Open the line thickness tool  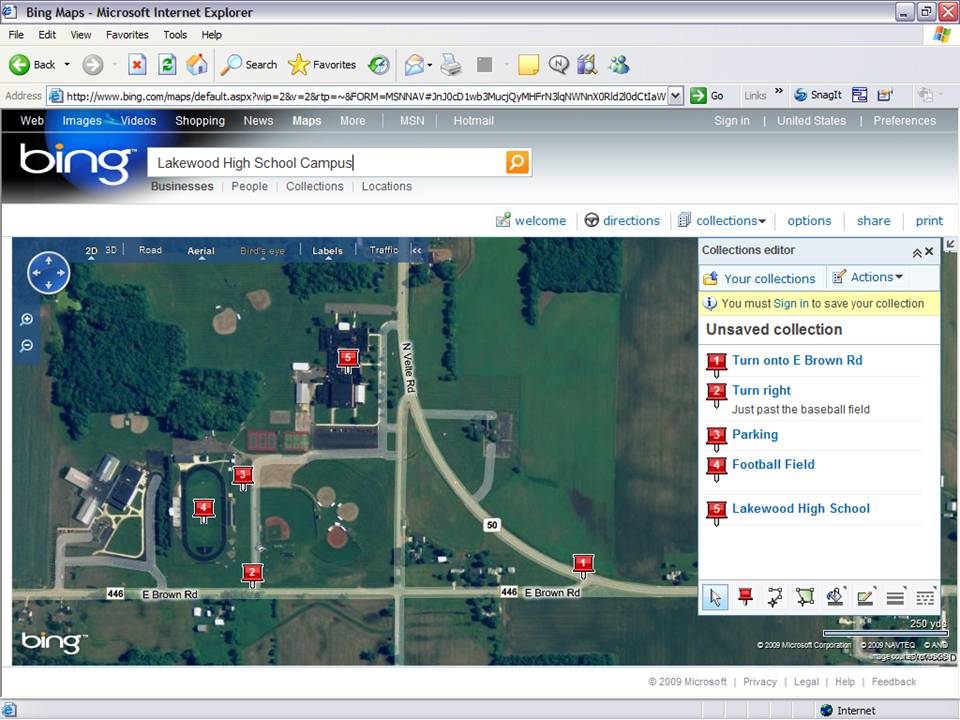click(895, 597)
